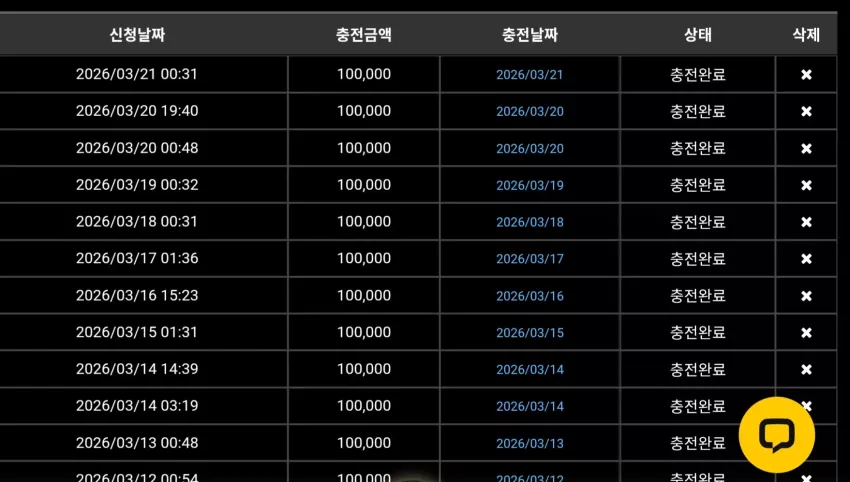Viewport: 850px width, 482px height.
Task: Delete the 2026/03/21 00:31 charge record
Action: 806,74
